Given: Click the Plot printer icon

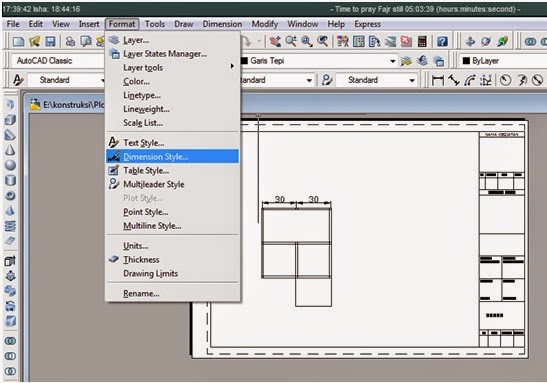Looking at the screenshot, I should (x=70, y=42).
